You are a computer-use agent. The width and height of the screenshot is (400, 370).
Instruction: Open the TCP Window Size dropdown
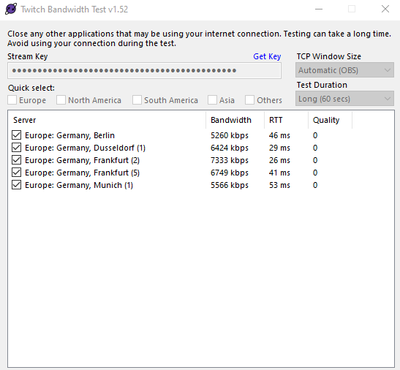(x=344, y=70)
